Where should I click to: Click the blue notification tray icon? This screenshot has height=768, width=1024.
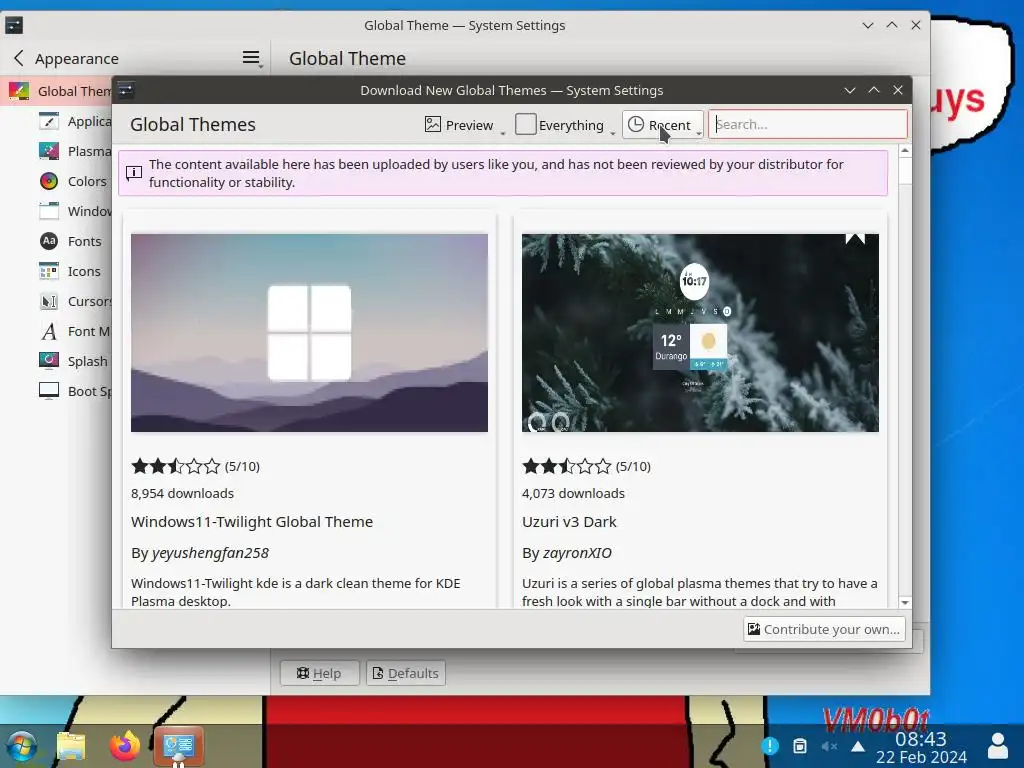pyautogui.click(x=770, y=745)
